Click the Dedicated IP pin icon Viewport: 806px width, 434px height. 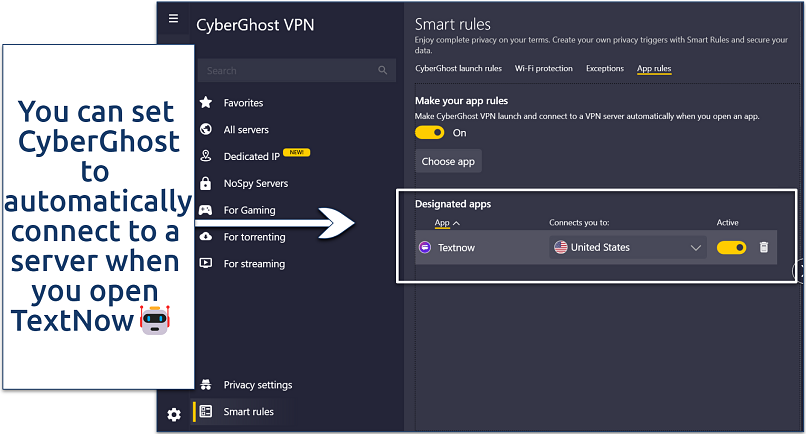coord(206,156)
